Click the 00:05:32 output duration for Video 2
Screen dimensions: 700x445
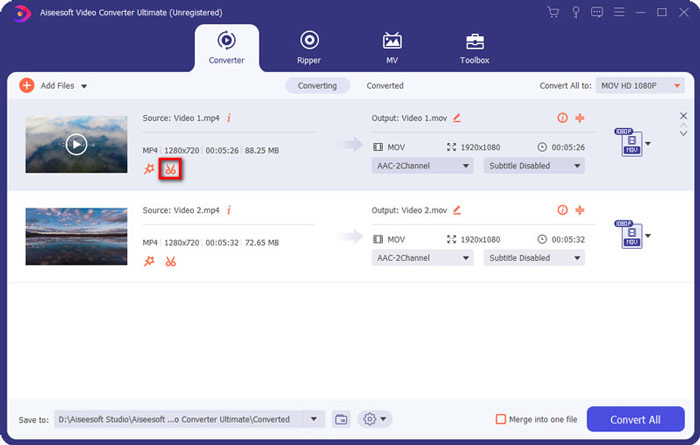click(568, 240)
